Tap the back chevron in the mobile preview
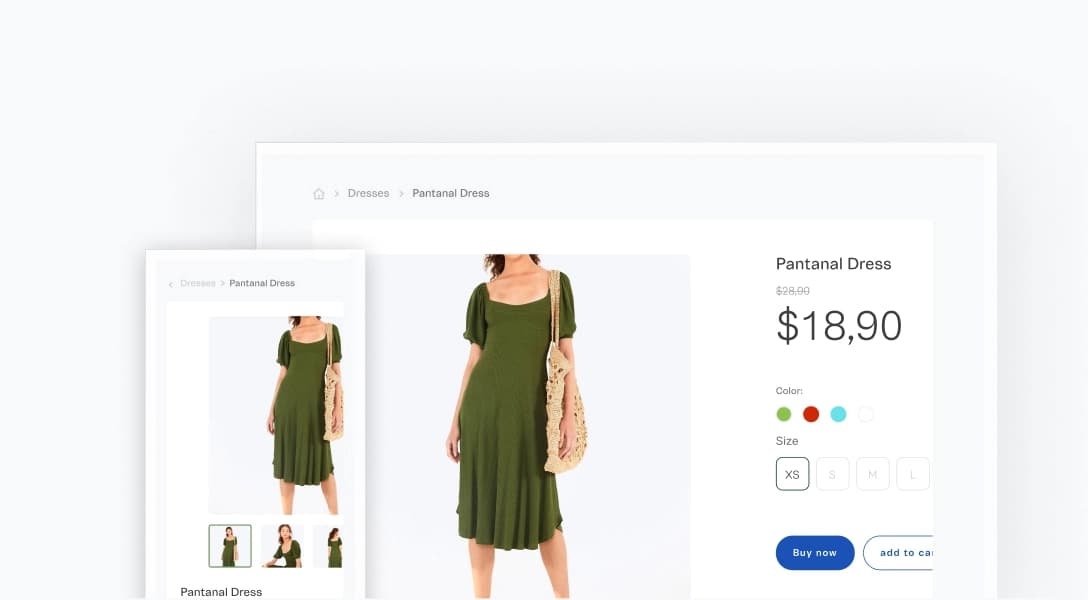 click(x=170, y=284)
